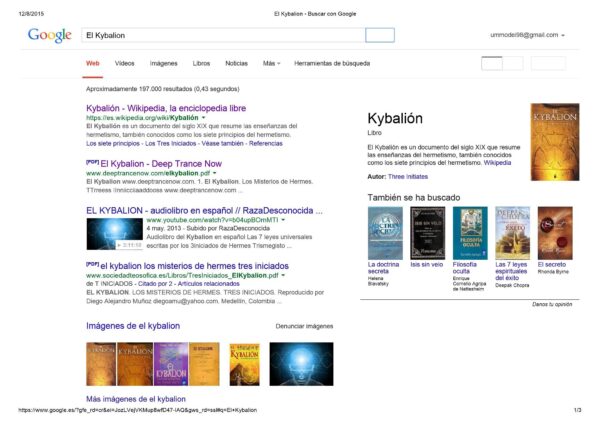600x424 pixels.
Task: Click the El secreto book cover
Action: [x=555, y=233]
